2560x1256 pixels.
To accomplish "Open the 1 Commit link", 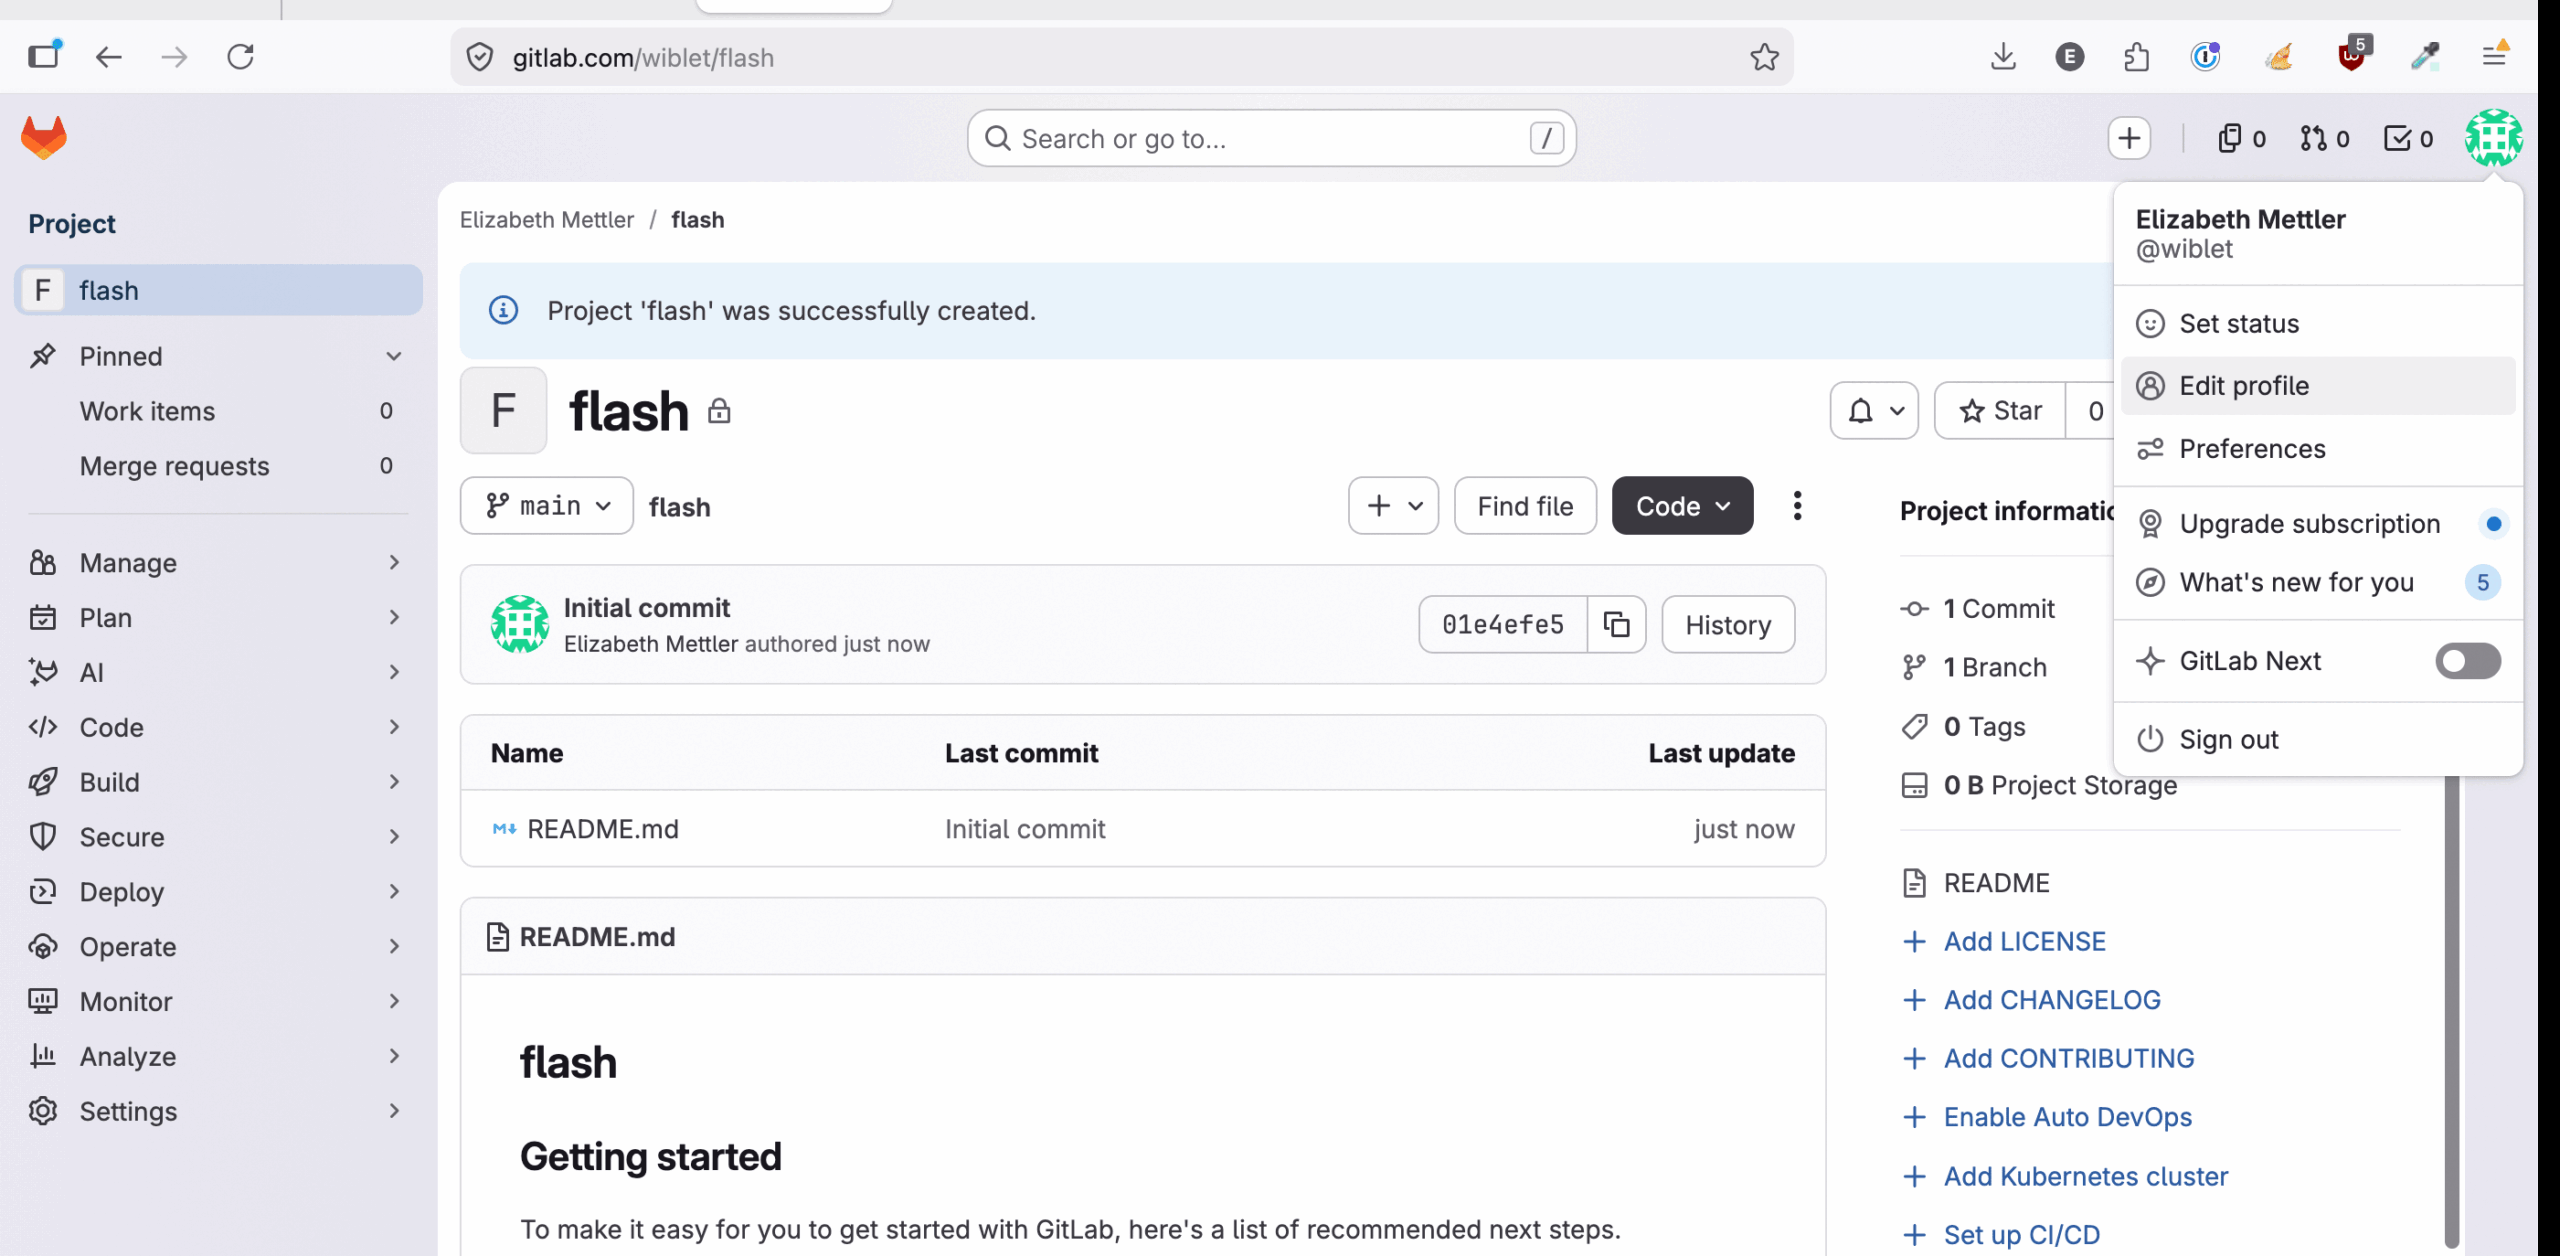I will (x=1998, y=609).
